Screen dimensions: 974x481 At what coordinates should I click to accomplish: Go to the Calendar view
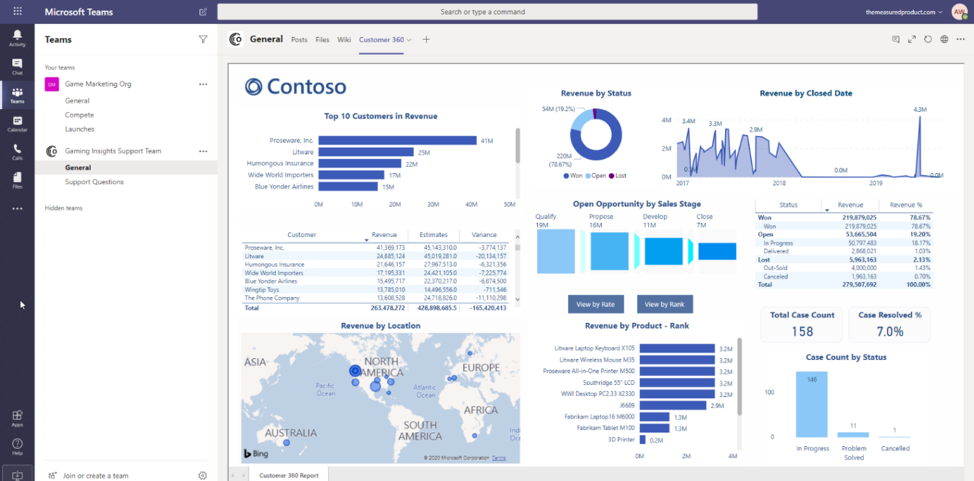pos(17,124)
